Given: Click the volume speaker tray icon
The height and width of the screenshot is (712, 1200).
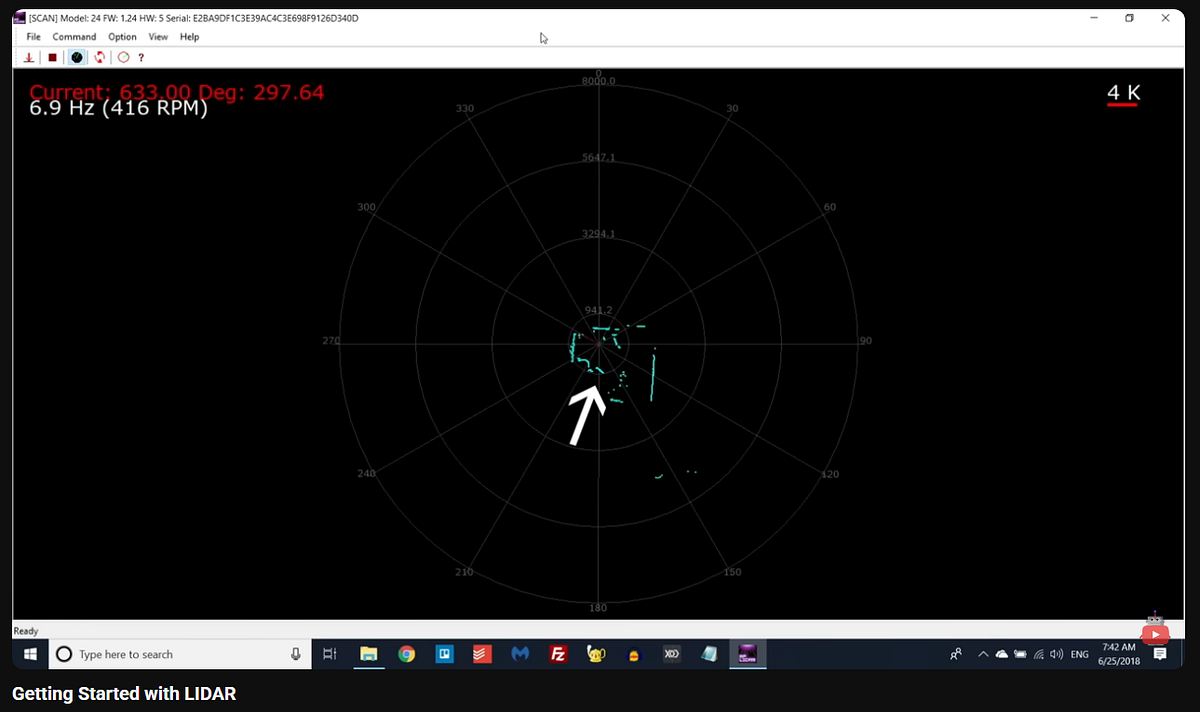Looking at the screenshot, I should (1056, 654).
